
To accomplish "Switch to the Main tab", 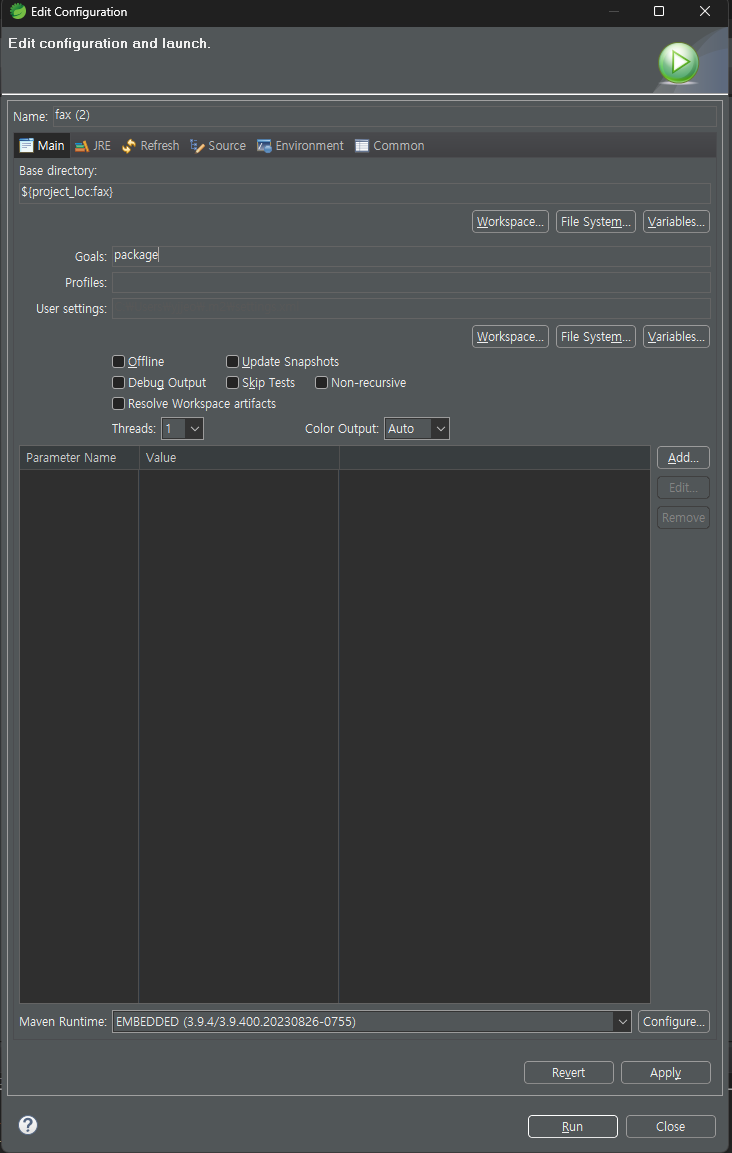I will [x=42, y=146].
